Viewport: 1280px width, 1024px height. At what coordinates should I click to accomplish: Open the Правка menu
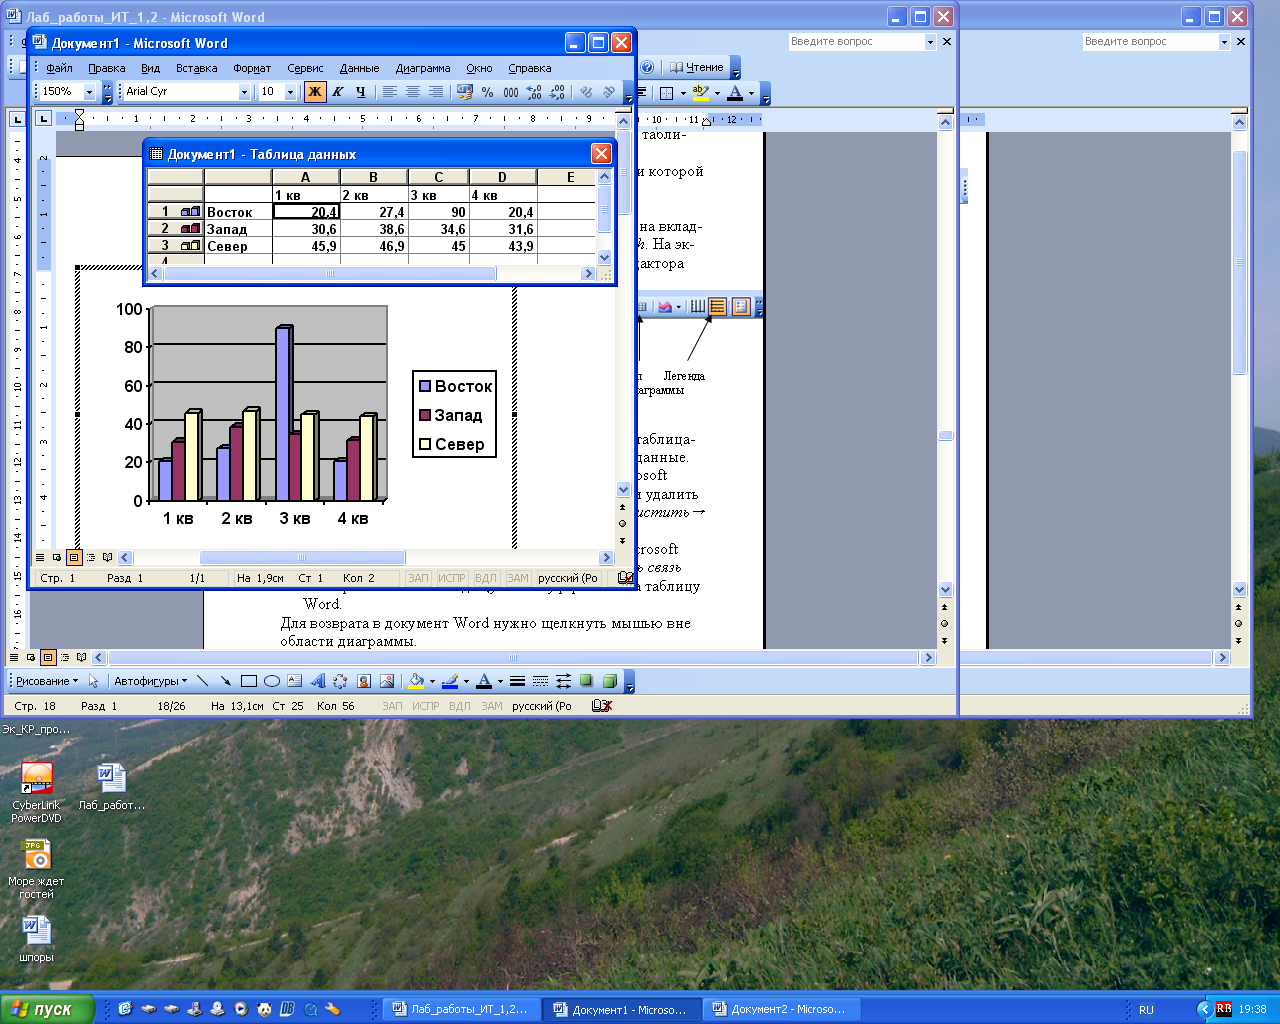(106, 68)
